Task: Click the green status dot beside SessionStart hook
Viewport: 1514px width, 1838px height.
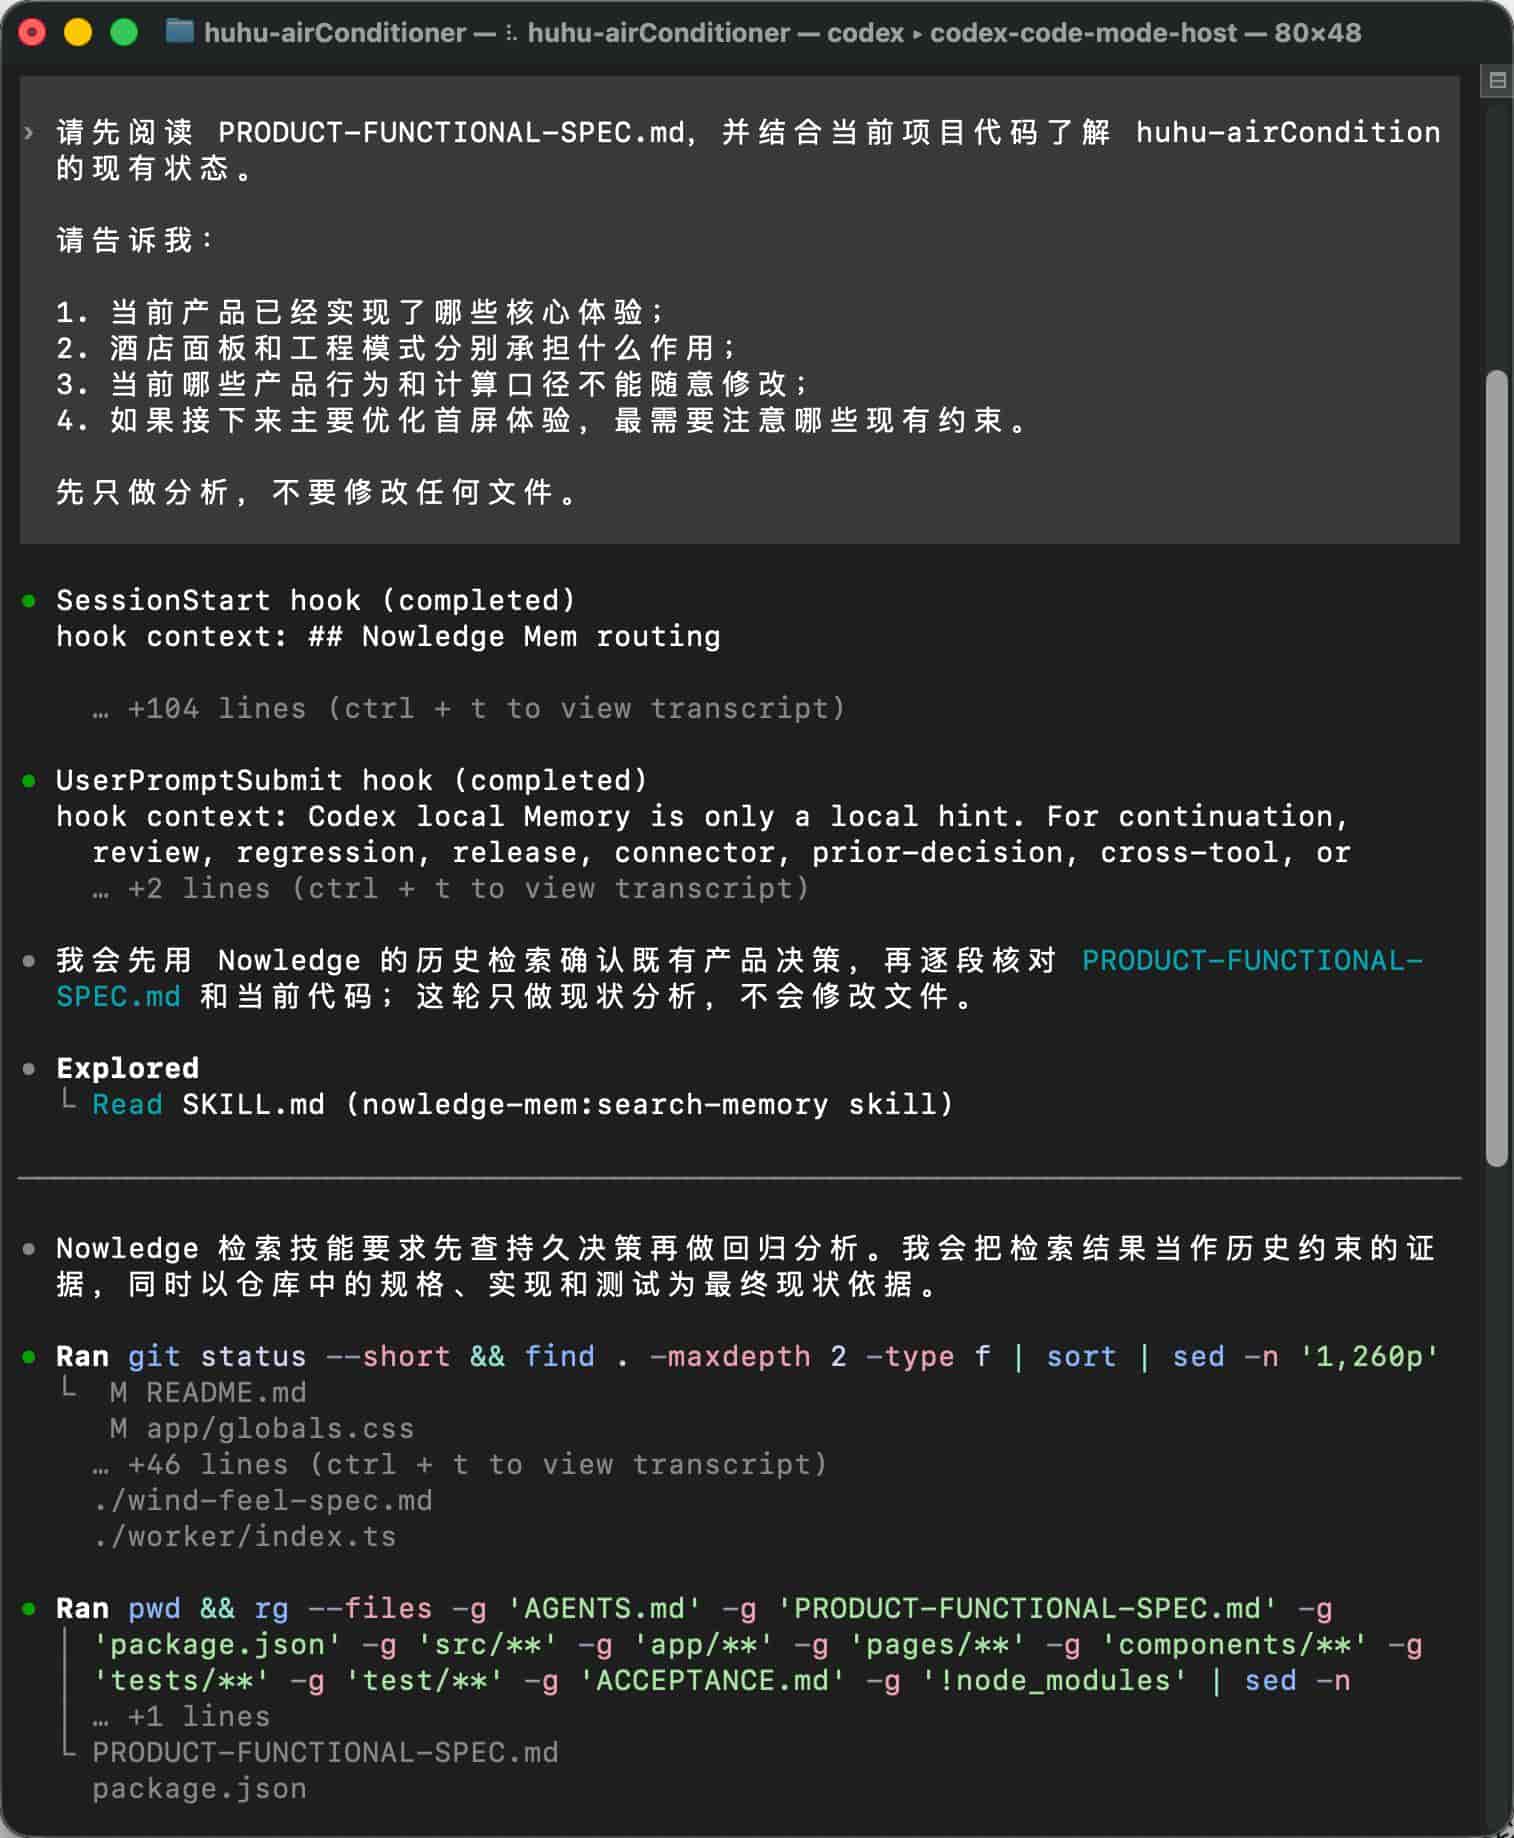Action: 29,601
